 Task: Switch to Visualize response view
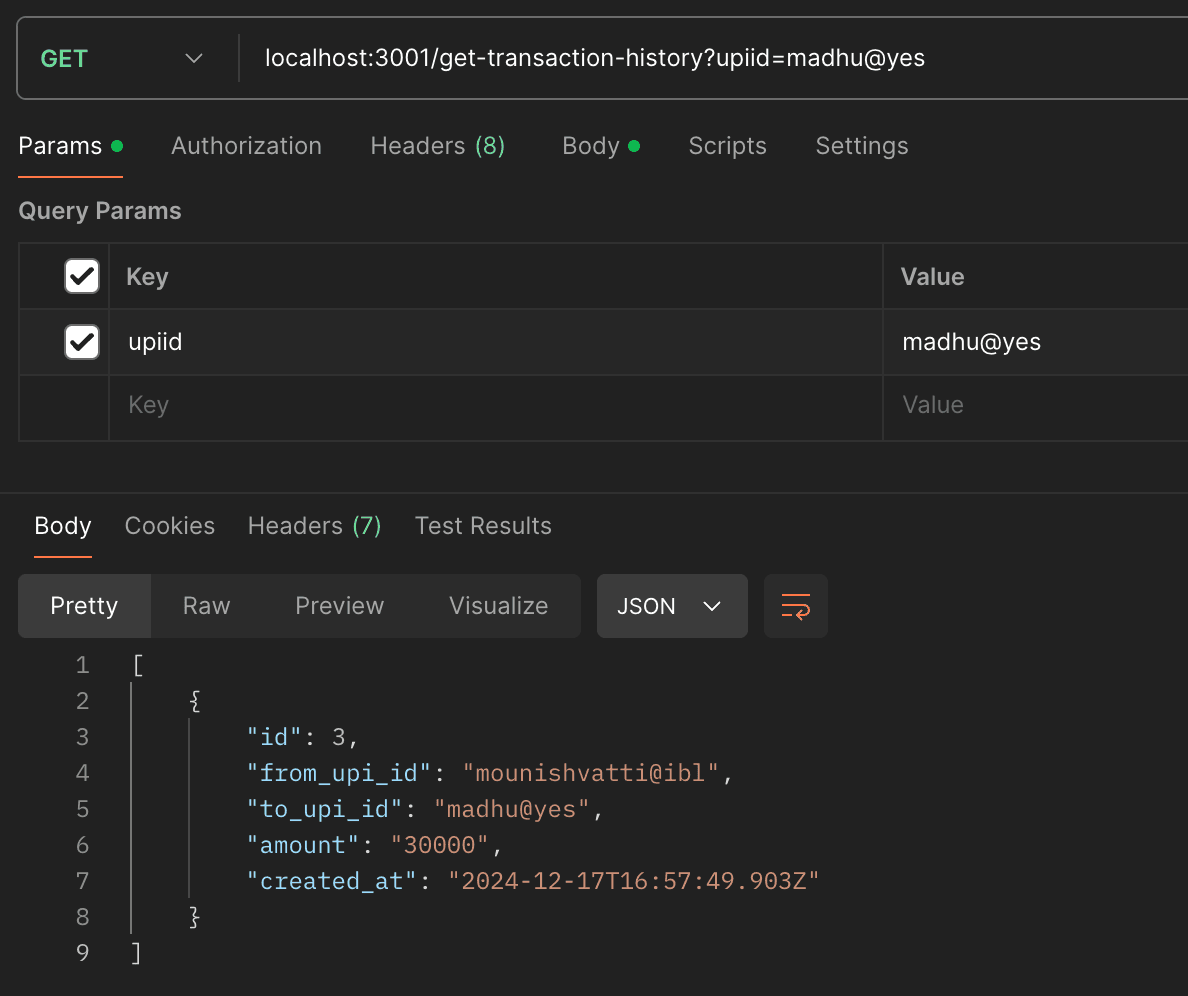coord(499,606)
